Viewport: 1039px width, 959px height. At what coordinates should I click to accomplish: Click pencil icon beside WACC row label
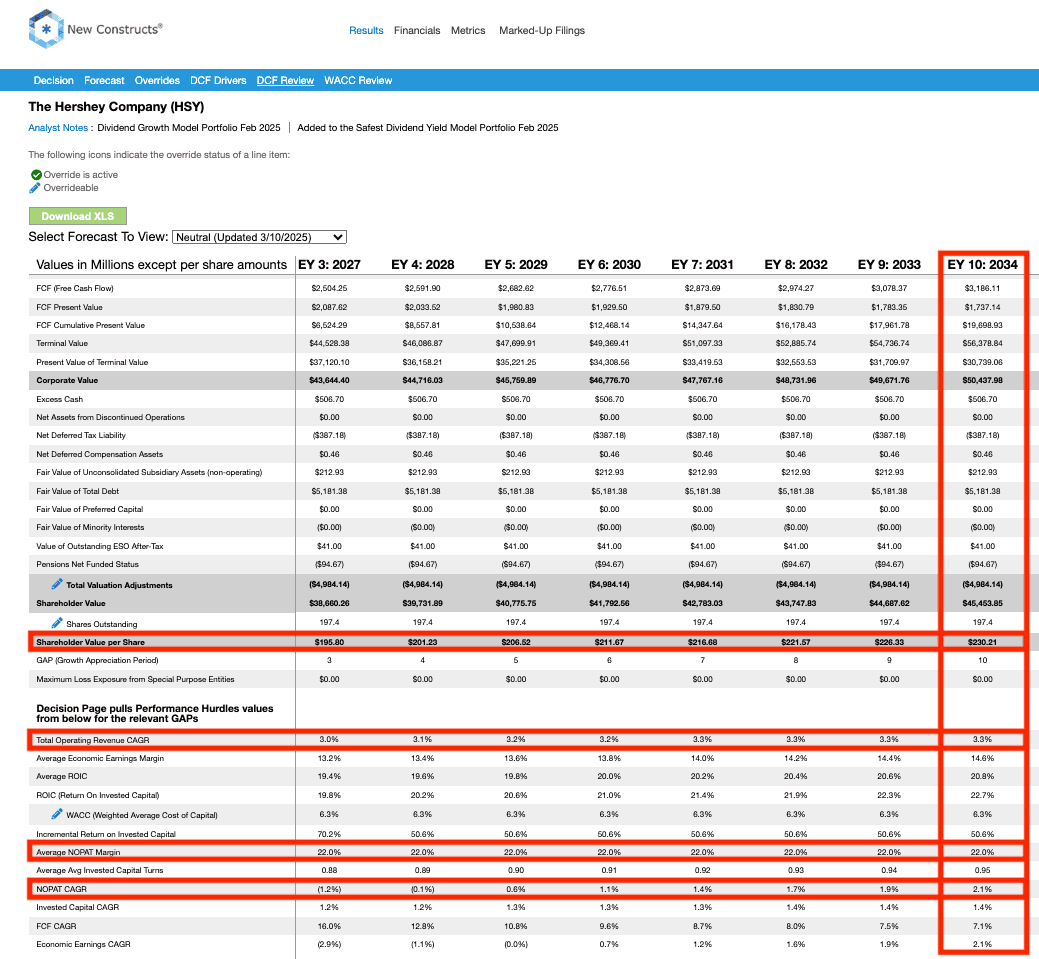tap(57, 814)
